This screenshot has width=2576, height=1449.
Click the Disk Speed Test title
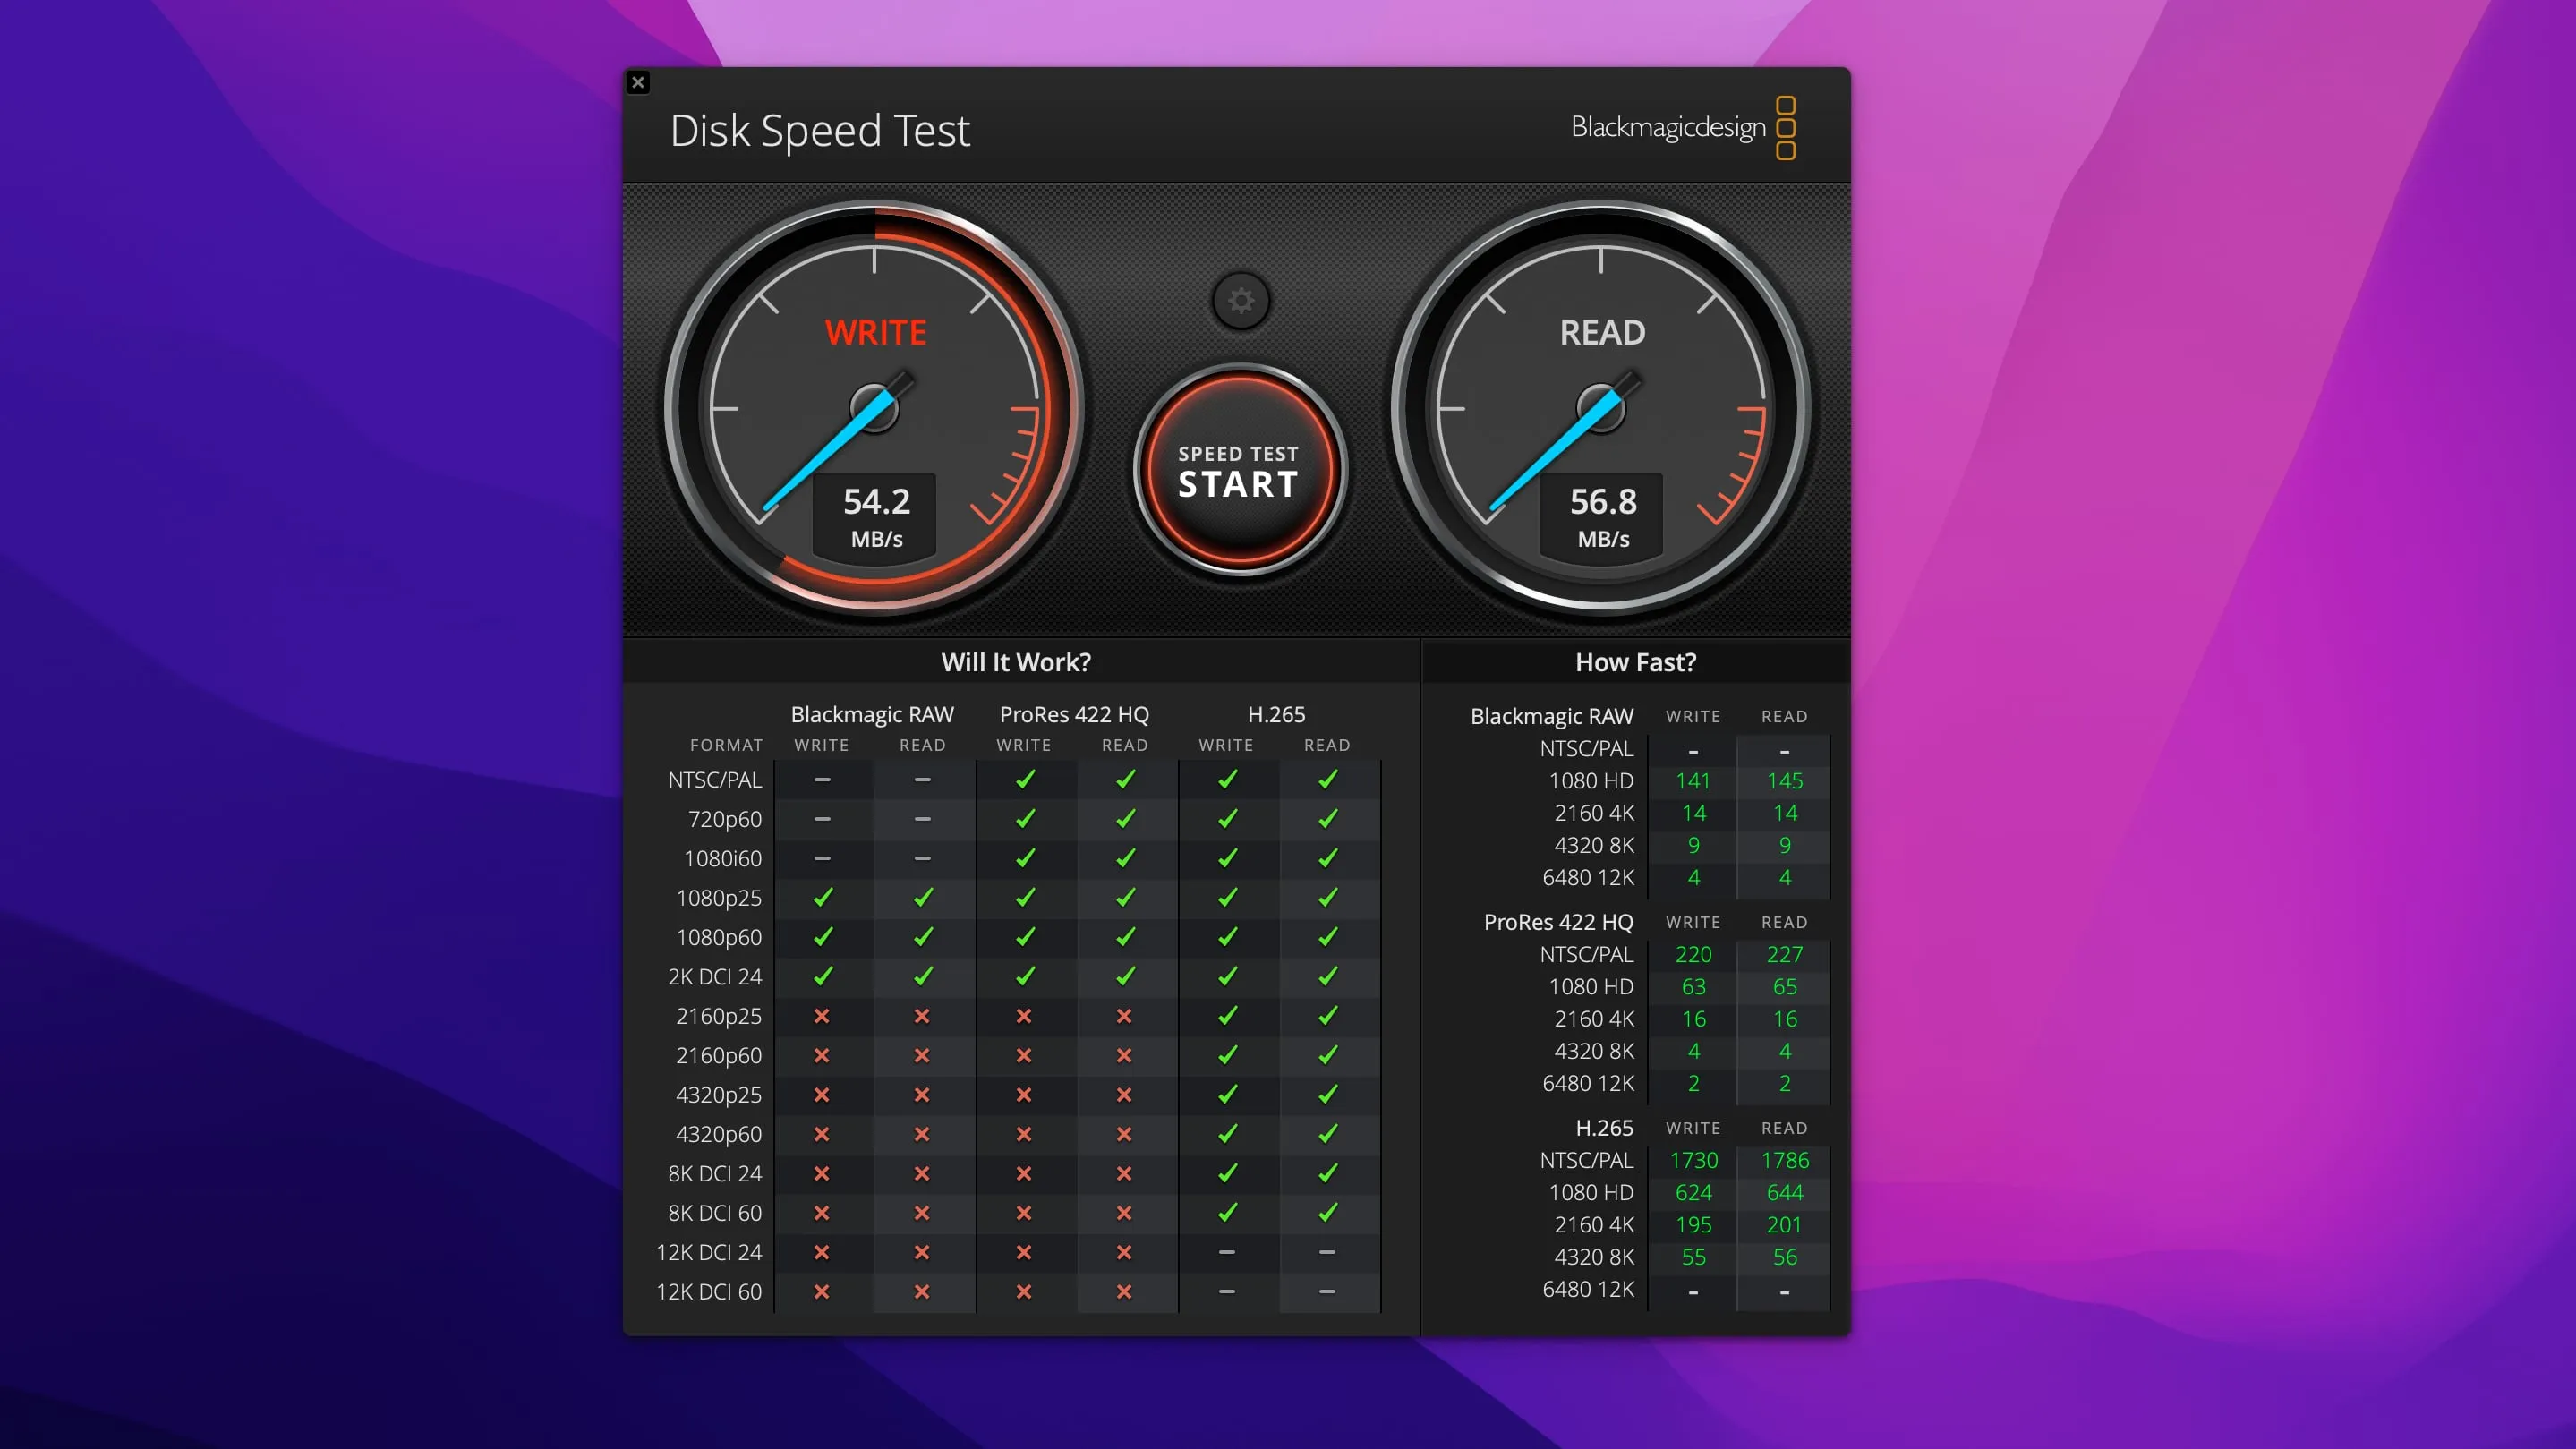[x=820, y=131]
